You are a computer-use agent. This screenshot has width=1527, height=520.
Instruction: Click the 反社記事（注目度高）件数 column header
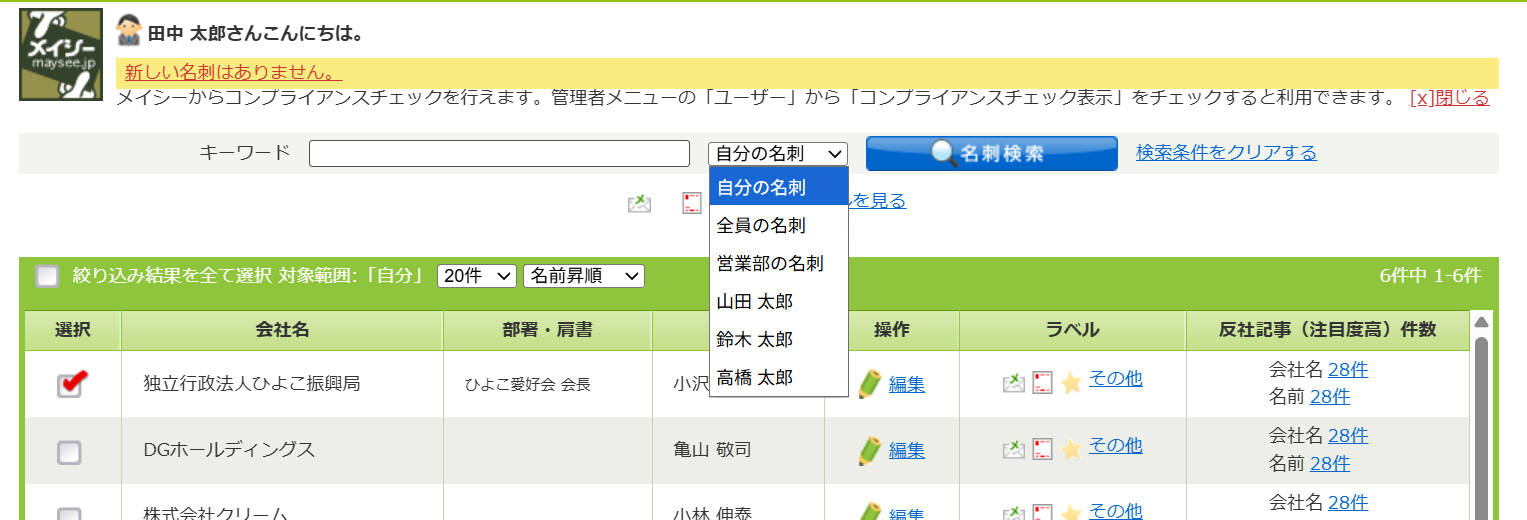click(1328, 330)
